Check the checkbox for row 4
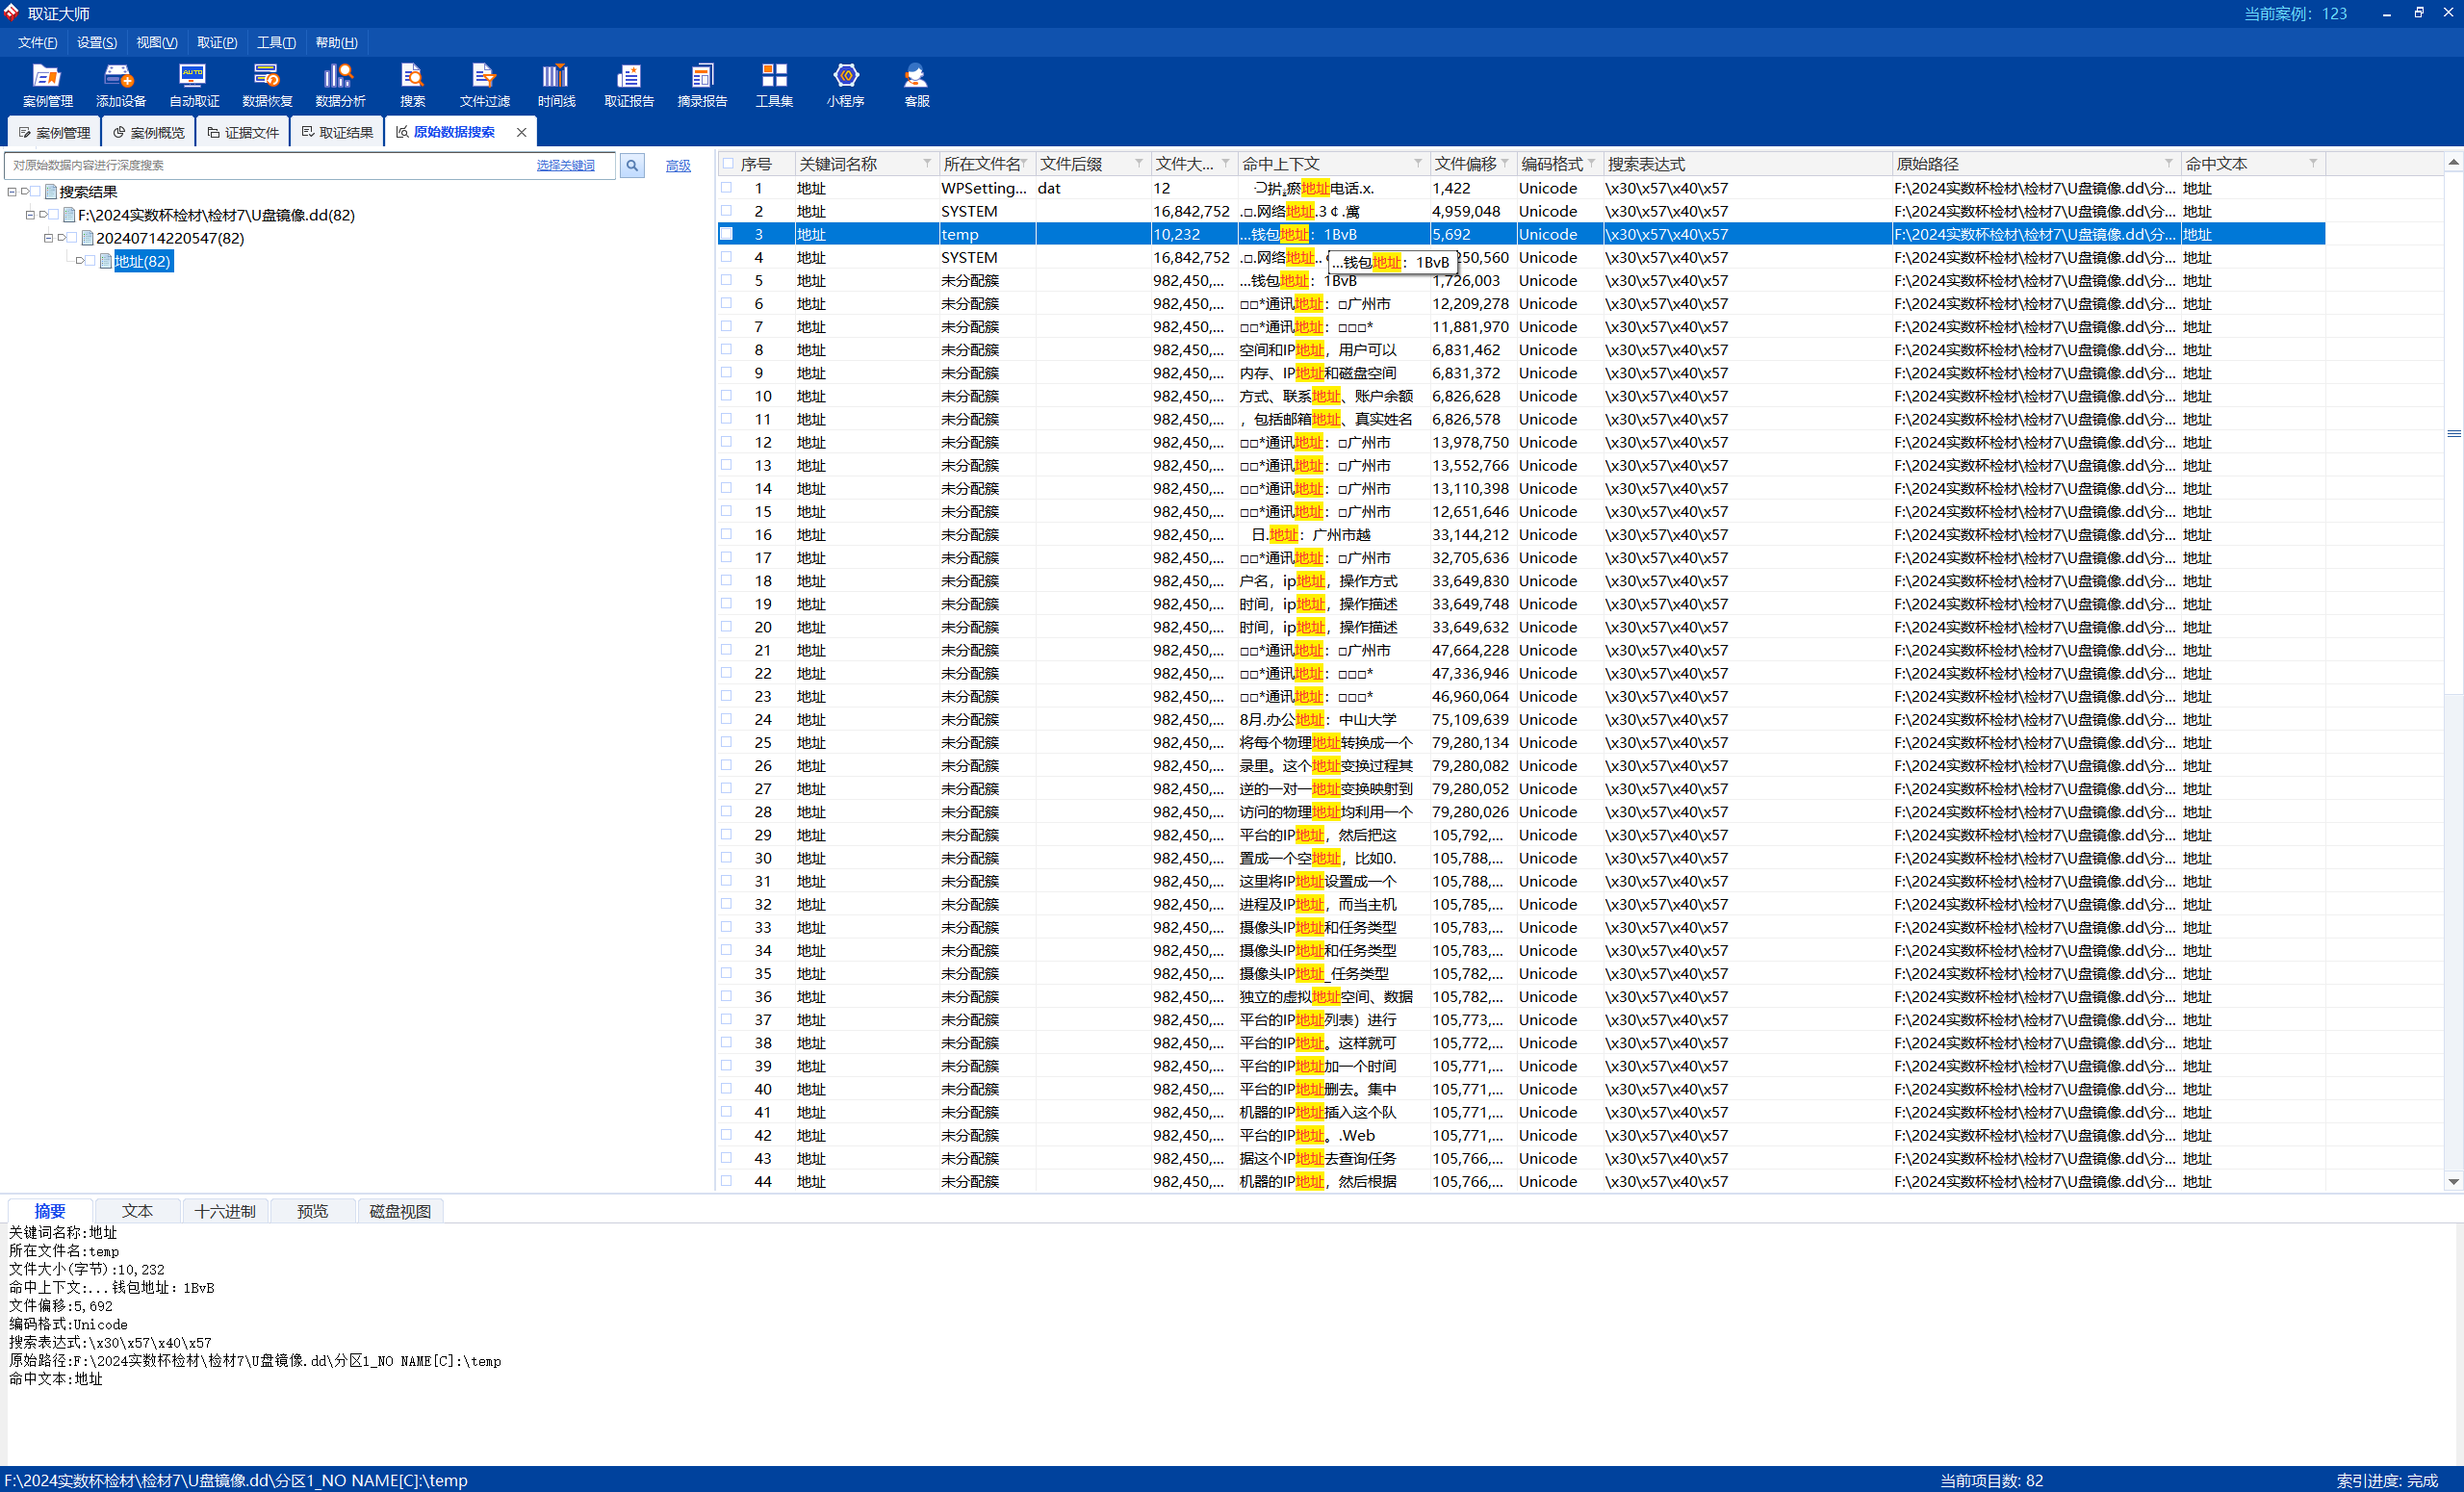Image resolution: width=2464 pixels, height=1492 pixels. (x=727, y=256)
